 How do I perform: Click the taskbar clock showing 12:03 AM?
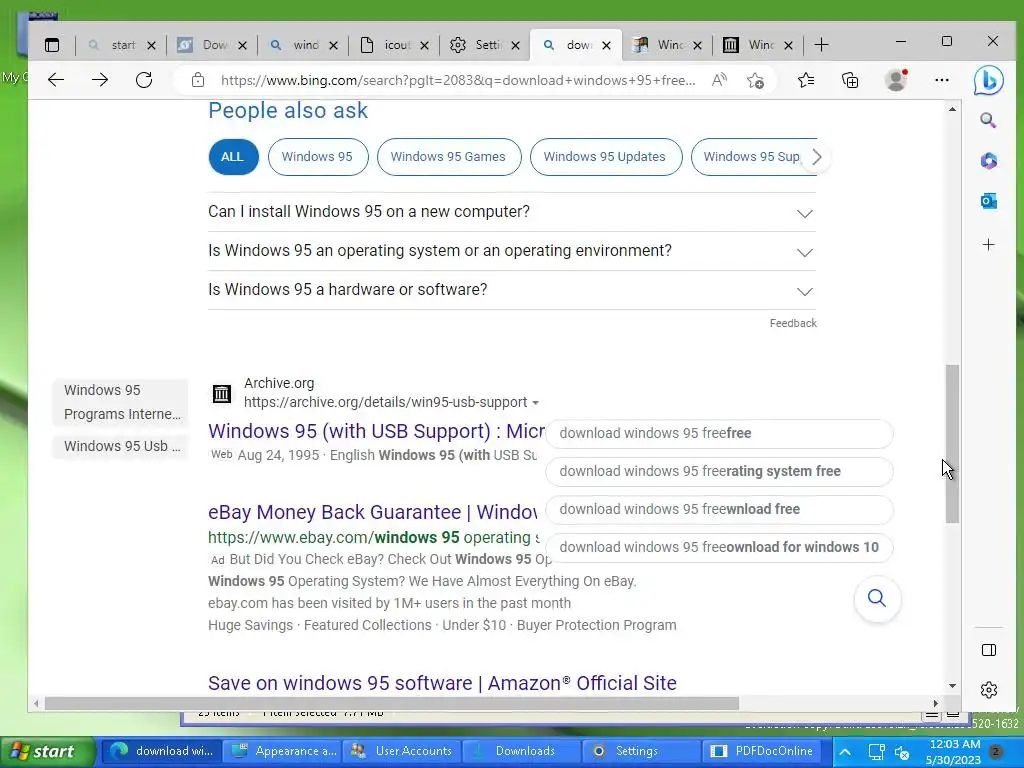click(954, 752)
